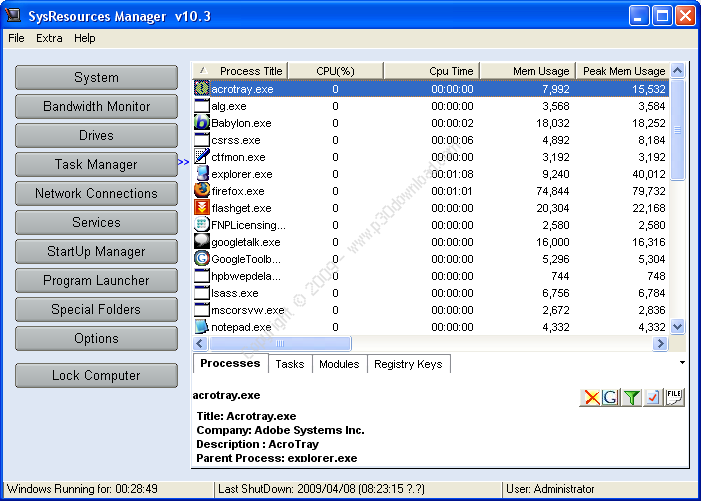Click the green filter funnel icon

[632, 397]
